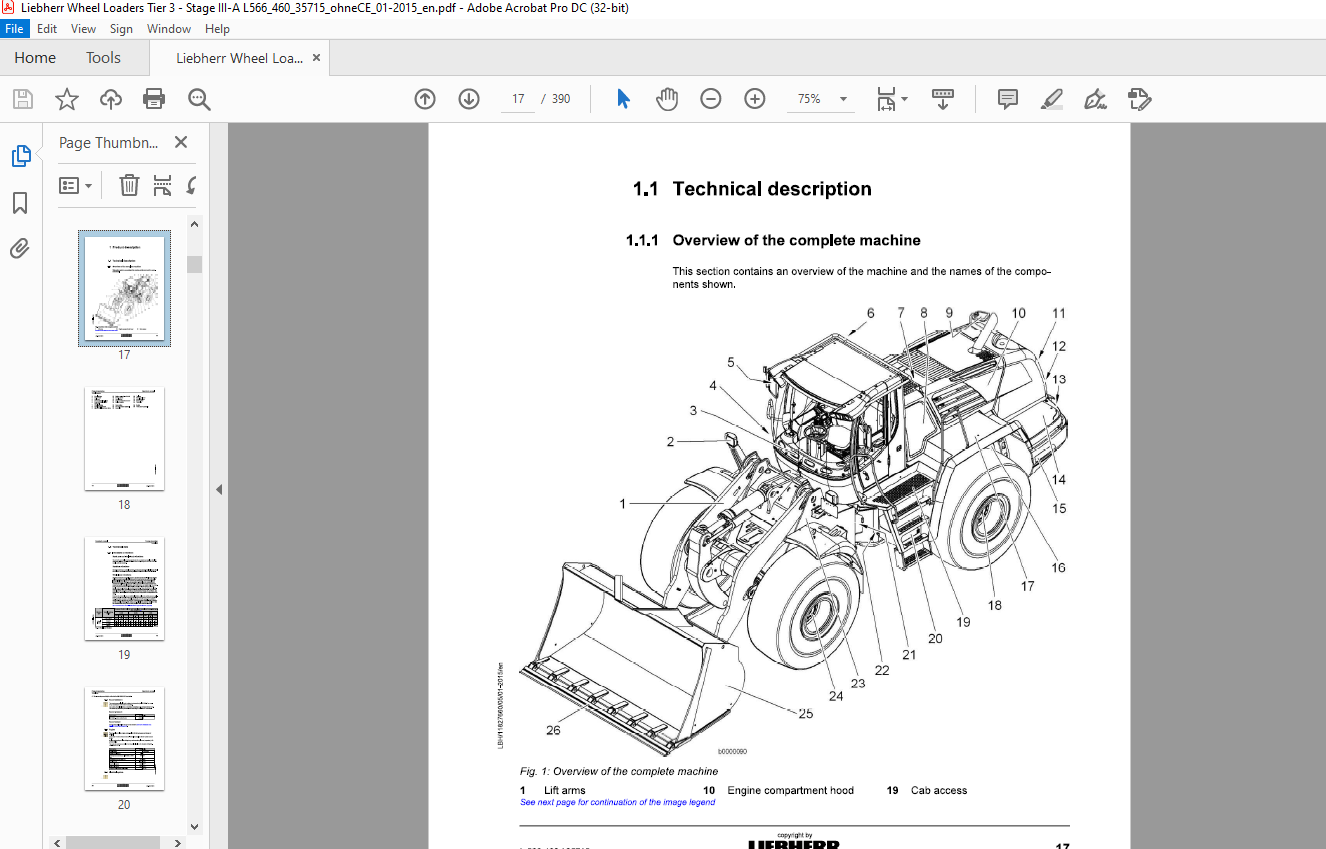The height and width of the screenshot is (849, 1326).
Task: Activate the Hand pan tool
Action: point(667,99)
